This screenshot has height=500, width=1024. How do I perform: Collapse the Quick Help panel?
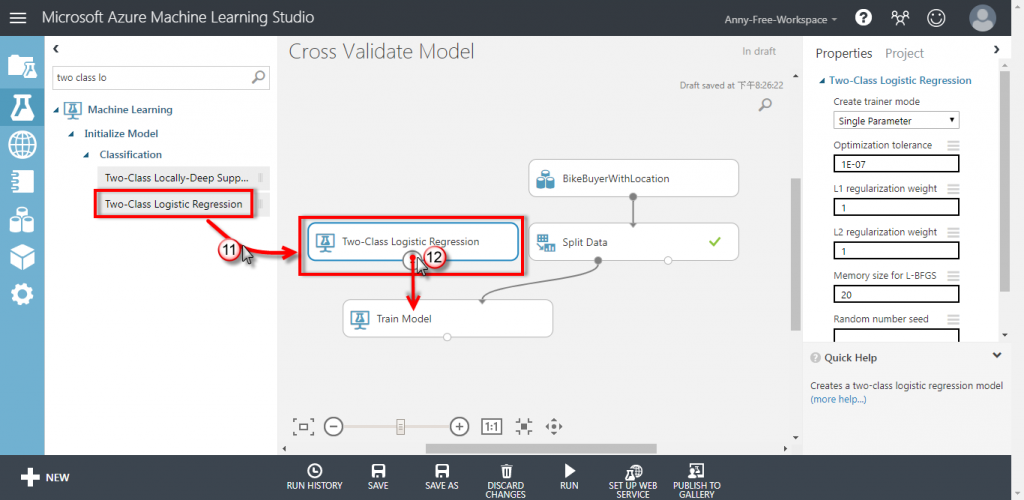(x=997, y=356)
